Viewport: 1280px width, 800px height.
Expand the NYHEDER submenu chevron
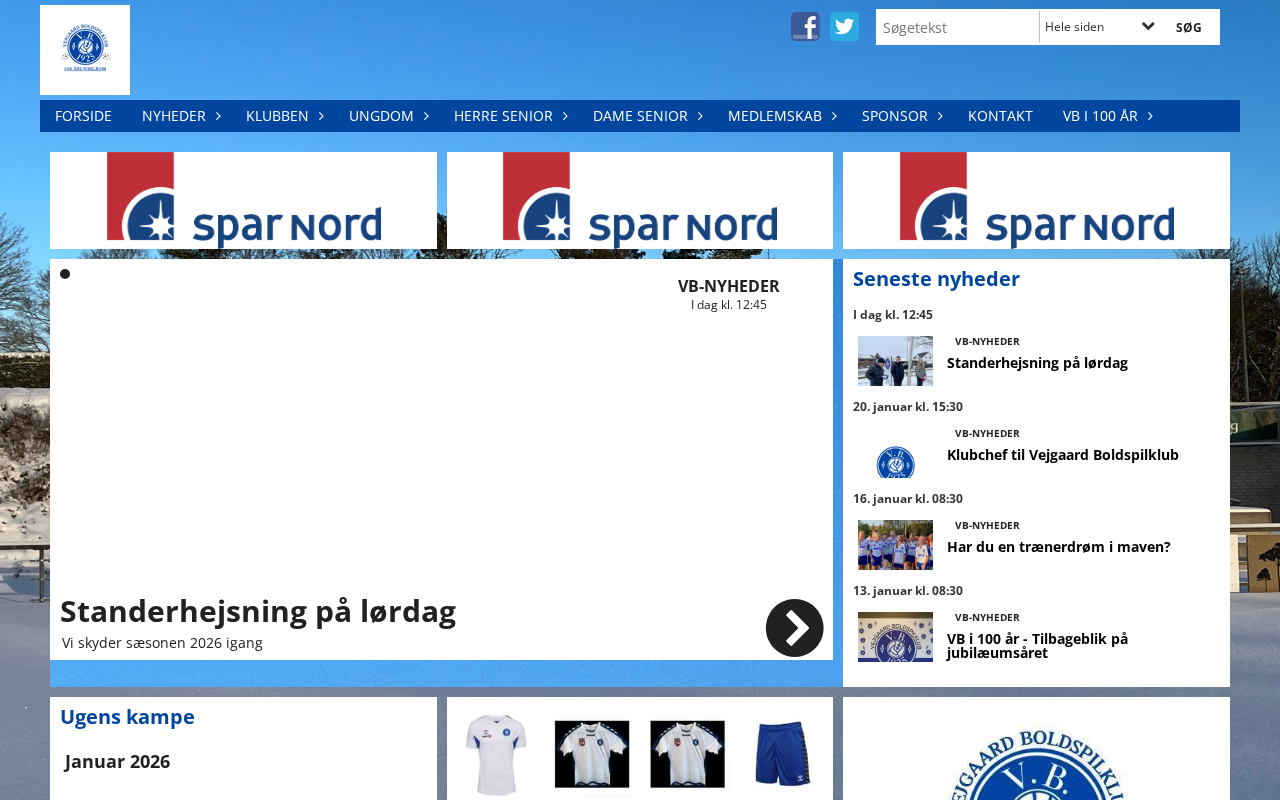[x=218, y=116]
